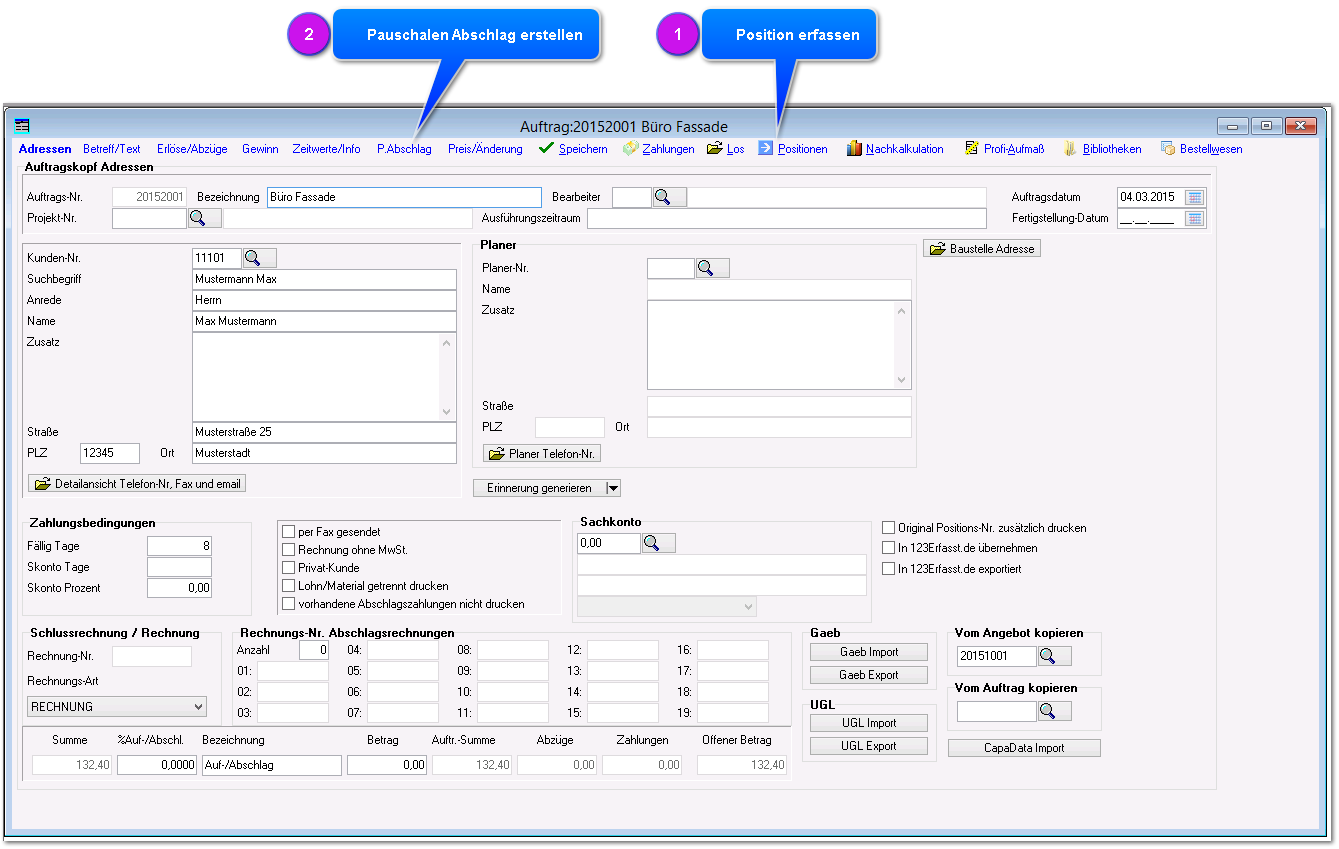Enable Lohn/Material getrennt drucken
Viewport: 1339px width, 849px height.
289,585
